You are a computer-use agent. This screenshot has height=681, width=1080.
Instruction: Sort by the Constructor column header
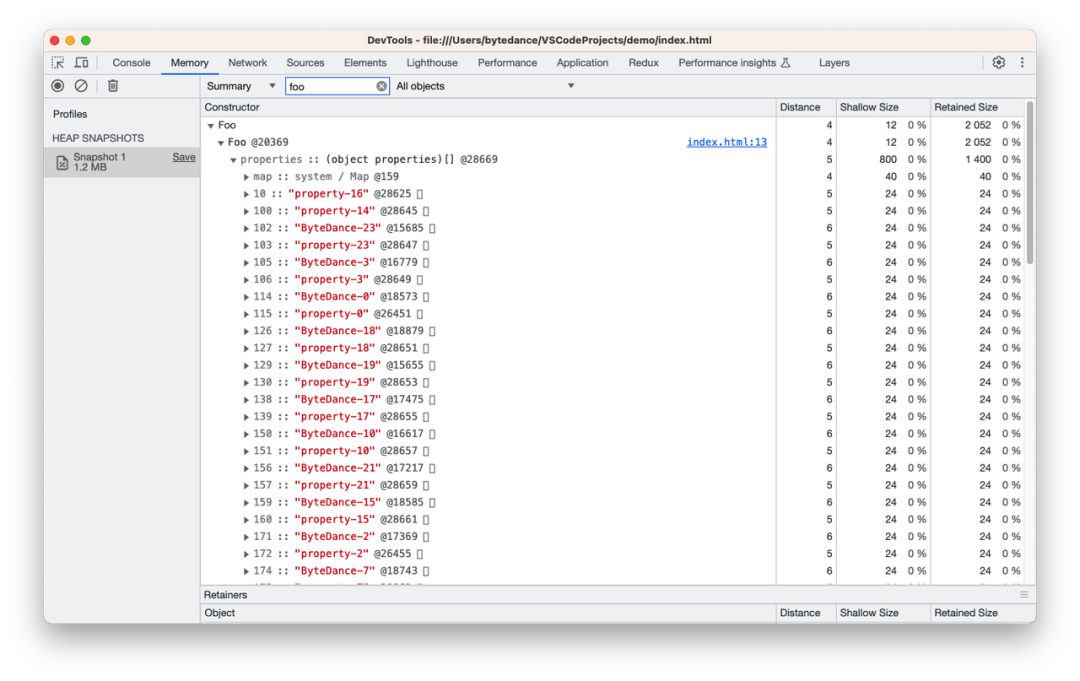[488, 107]
